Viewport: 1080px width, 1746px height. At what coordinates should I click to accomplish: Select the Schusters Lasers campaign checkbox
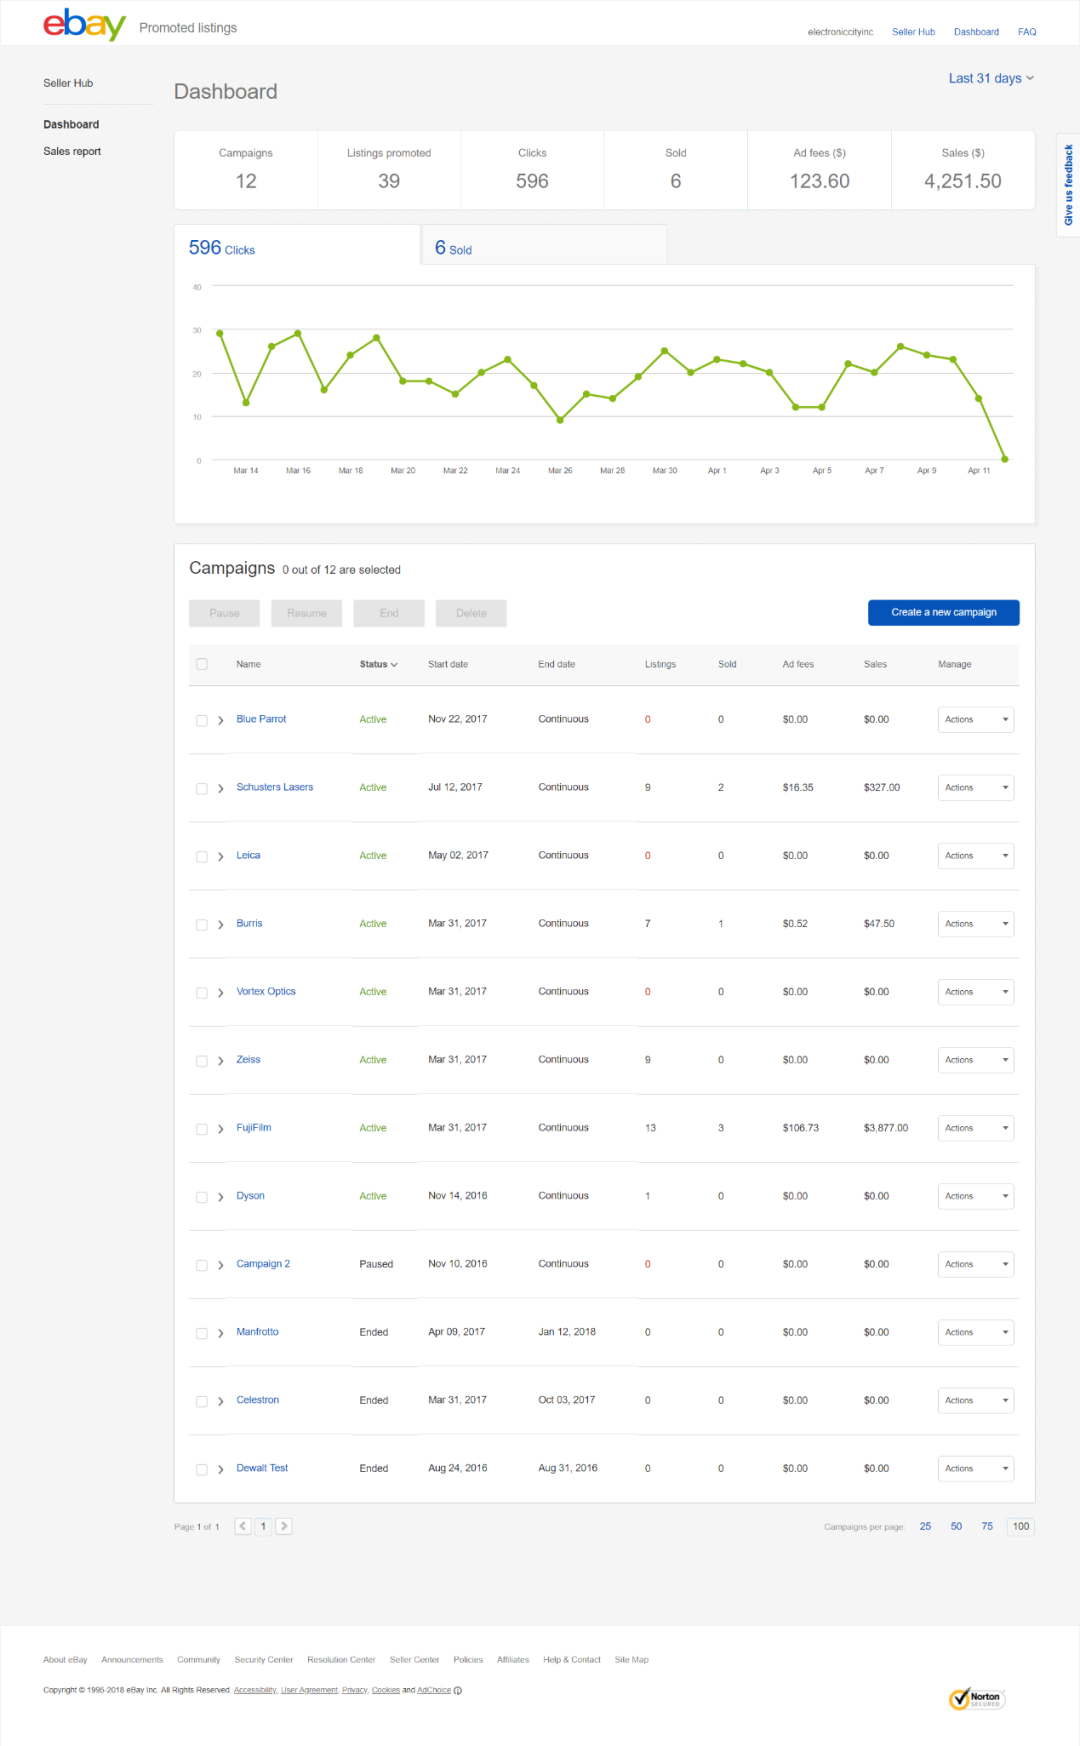[x=202, y=788]
